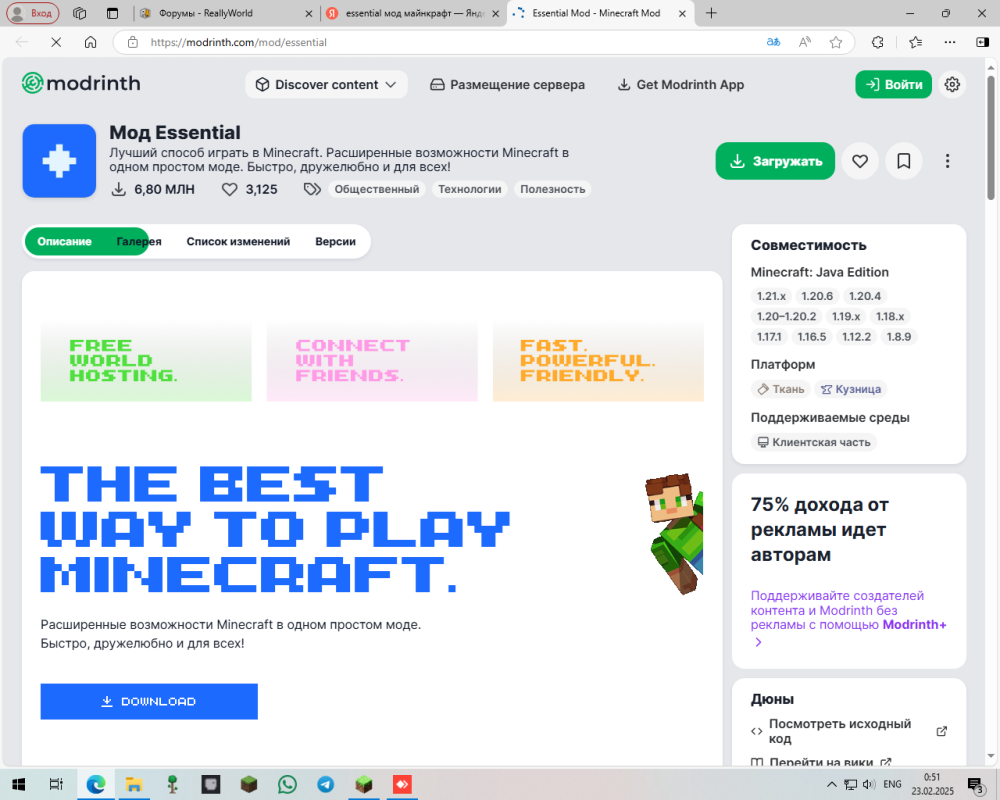Open Modrinth settings gear icon
The image size is (1000, 800).
(952, 84)
